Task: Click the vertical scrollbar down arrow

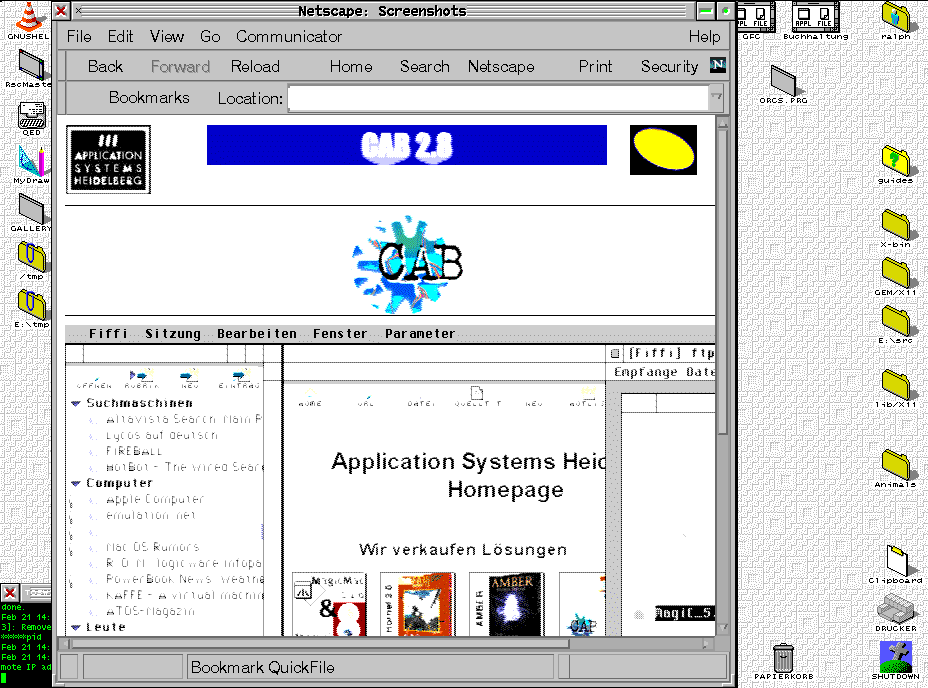Action: 723,627
